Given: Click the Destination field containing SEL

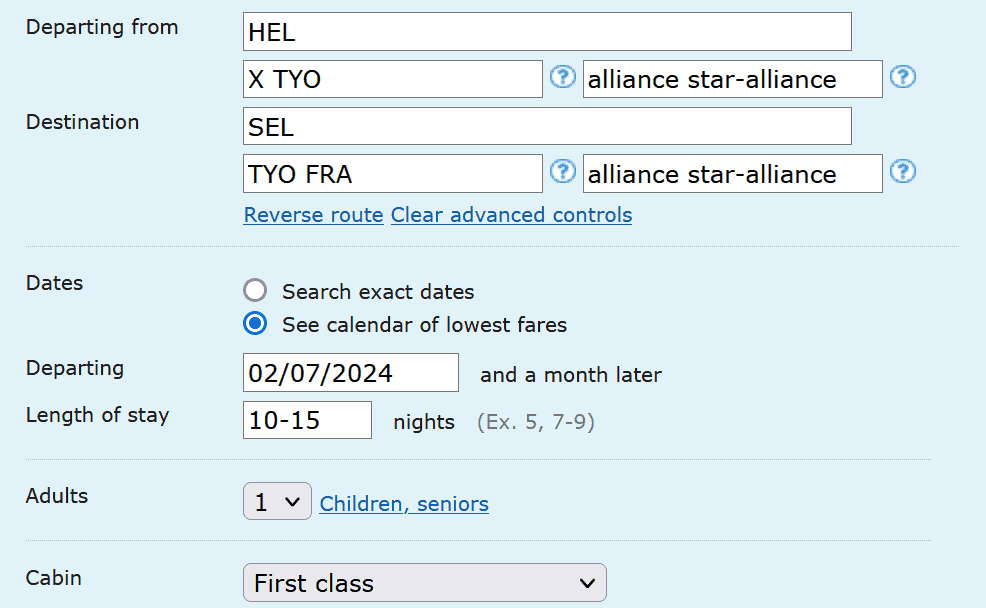Looking at the screenshot, I should 546,126.
